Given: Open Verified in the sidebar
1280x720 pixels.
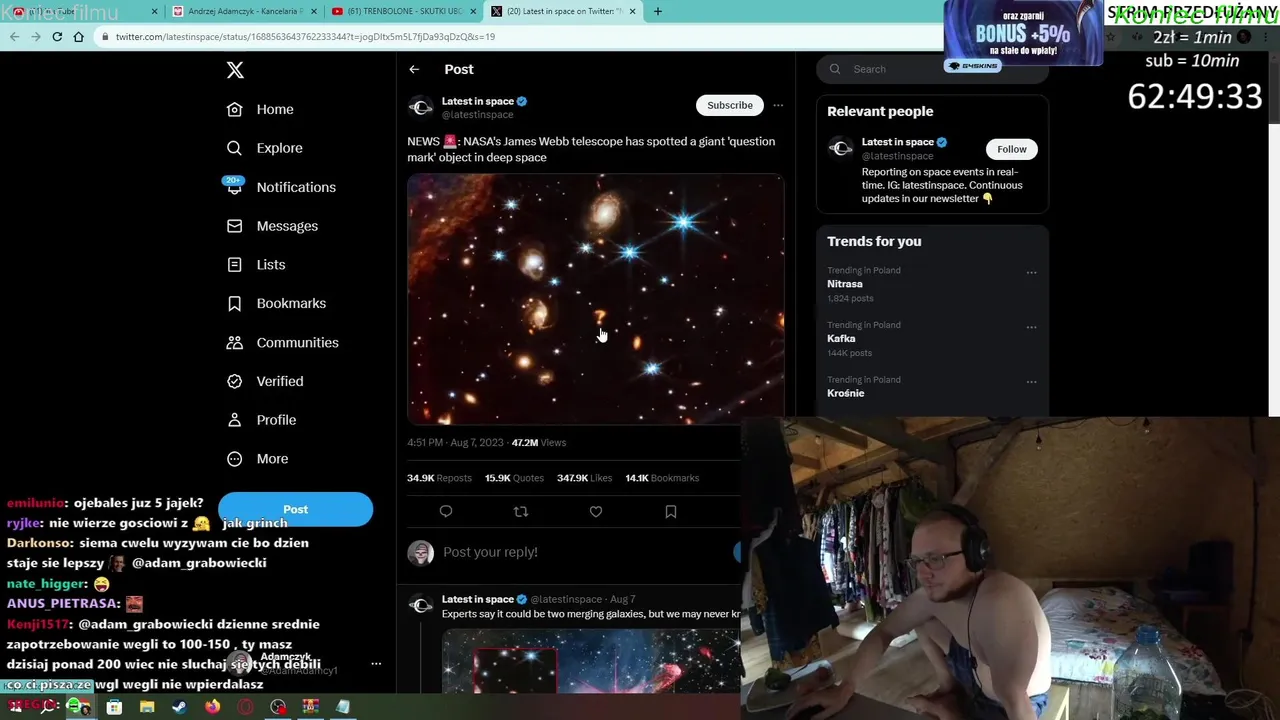Looking at the screenshot, I should tap(265, 381).
